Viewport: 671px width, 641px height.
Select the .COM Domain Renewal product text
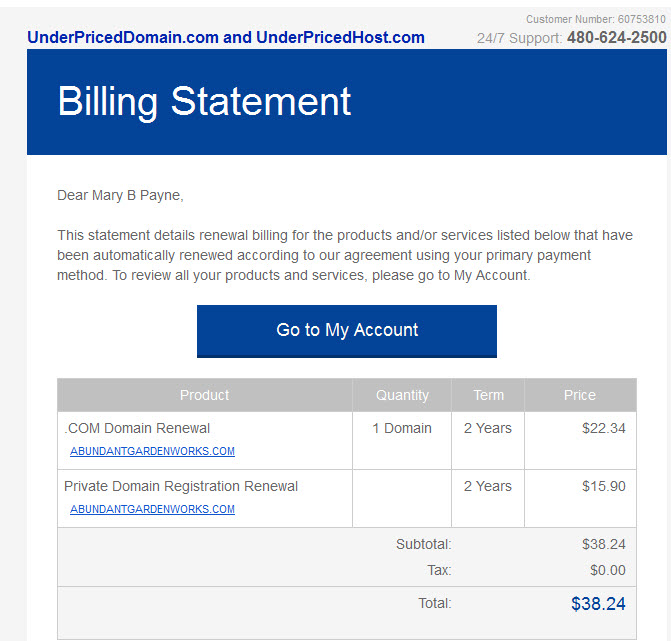[x=137, y=428]
